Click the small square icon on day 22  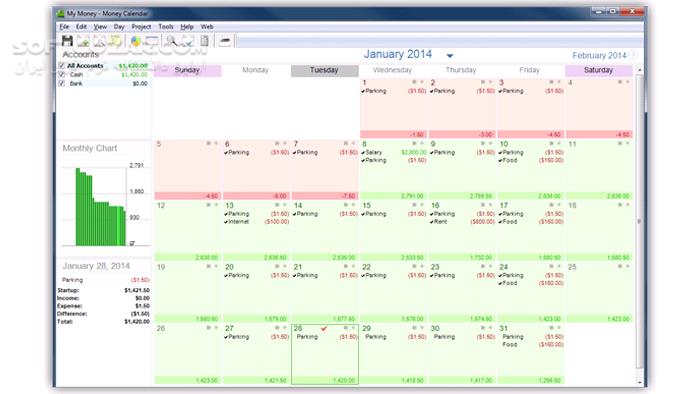pyautogui.click(x=414, y=266)
